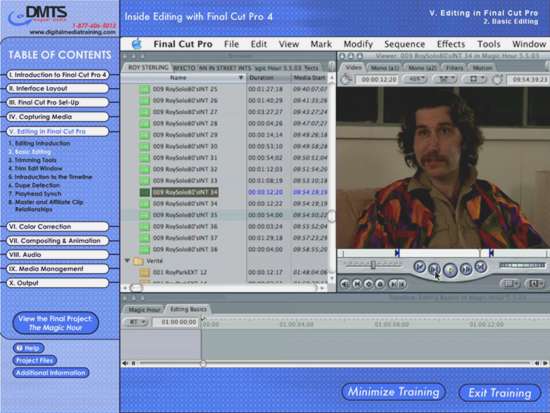Click the In point marker on Viewer scrubber
Image resolution: width=550 pixels, height=413 pixels.
pos(397,253)
